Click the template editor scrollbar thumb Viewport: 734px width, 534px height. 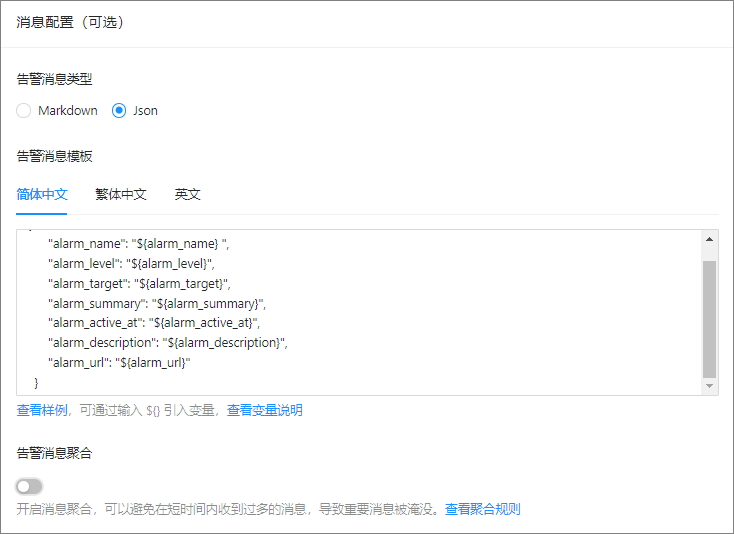point(710,319)
